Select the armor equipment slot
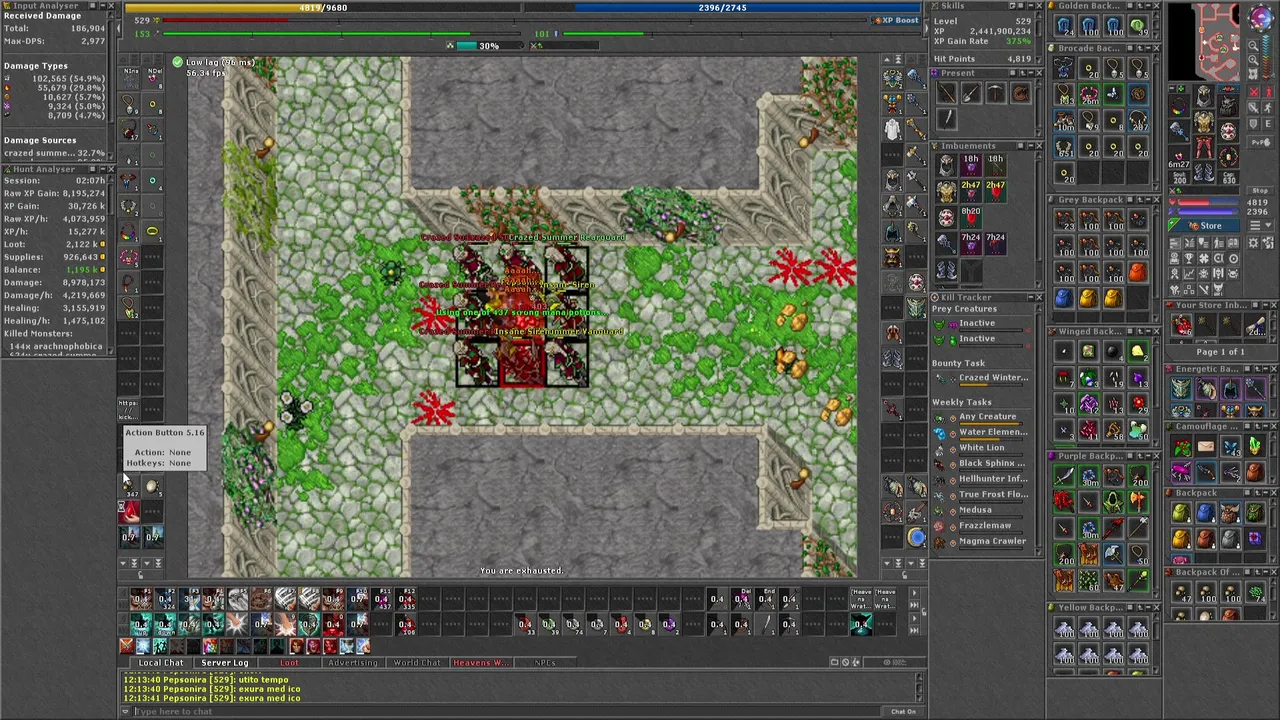The image size is (1280, 720). click(x=1204, y=122)
